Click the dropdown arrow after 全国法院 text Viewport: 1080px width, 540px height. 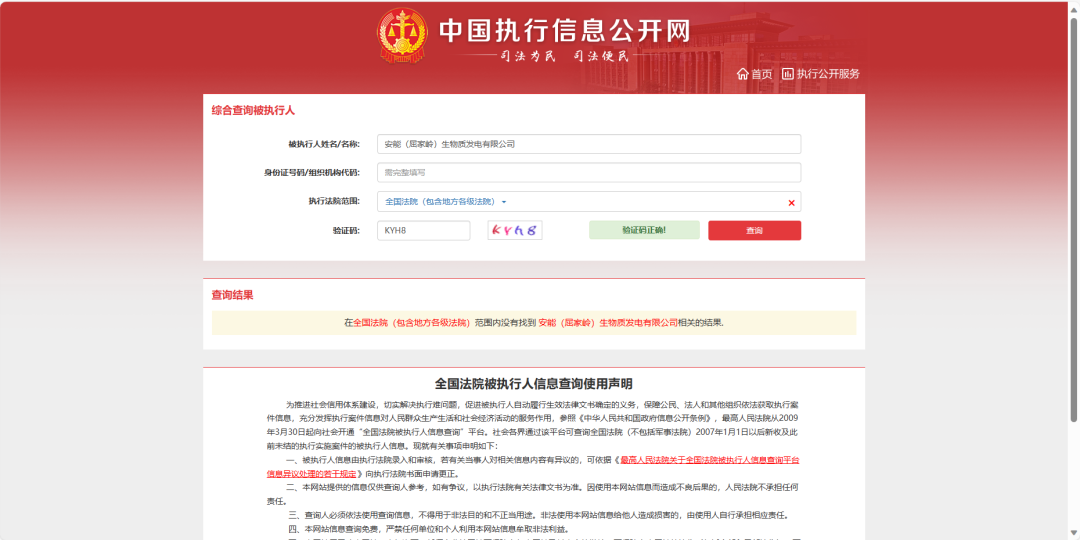[504, 203]
